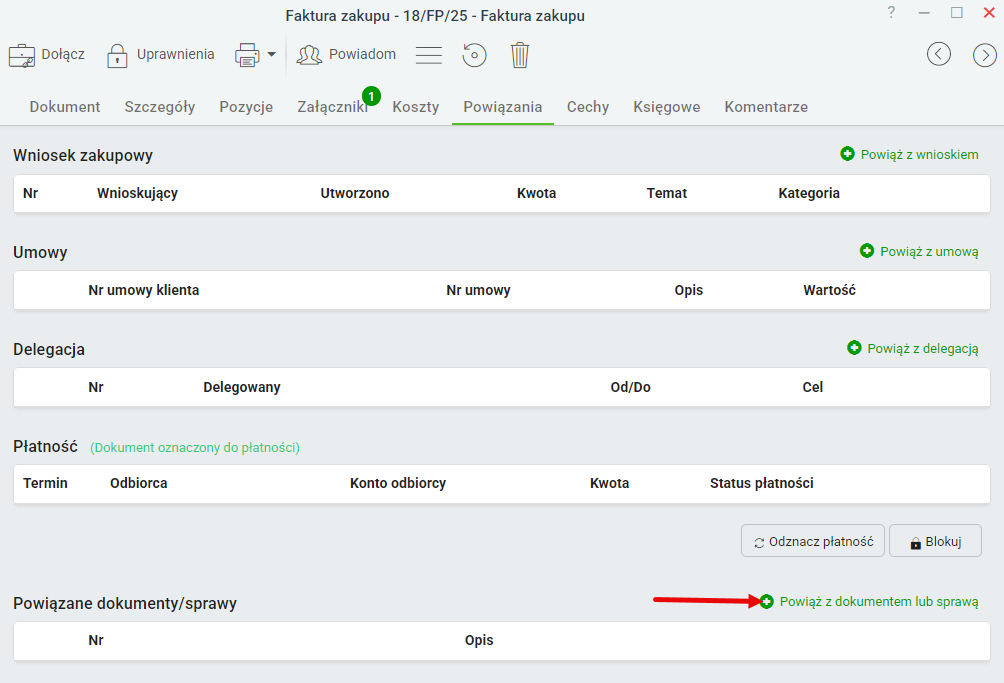Click the Cel column header
Image resolution: width=1004 pixels, height=683 pixels.
813,387
